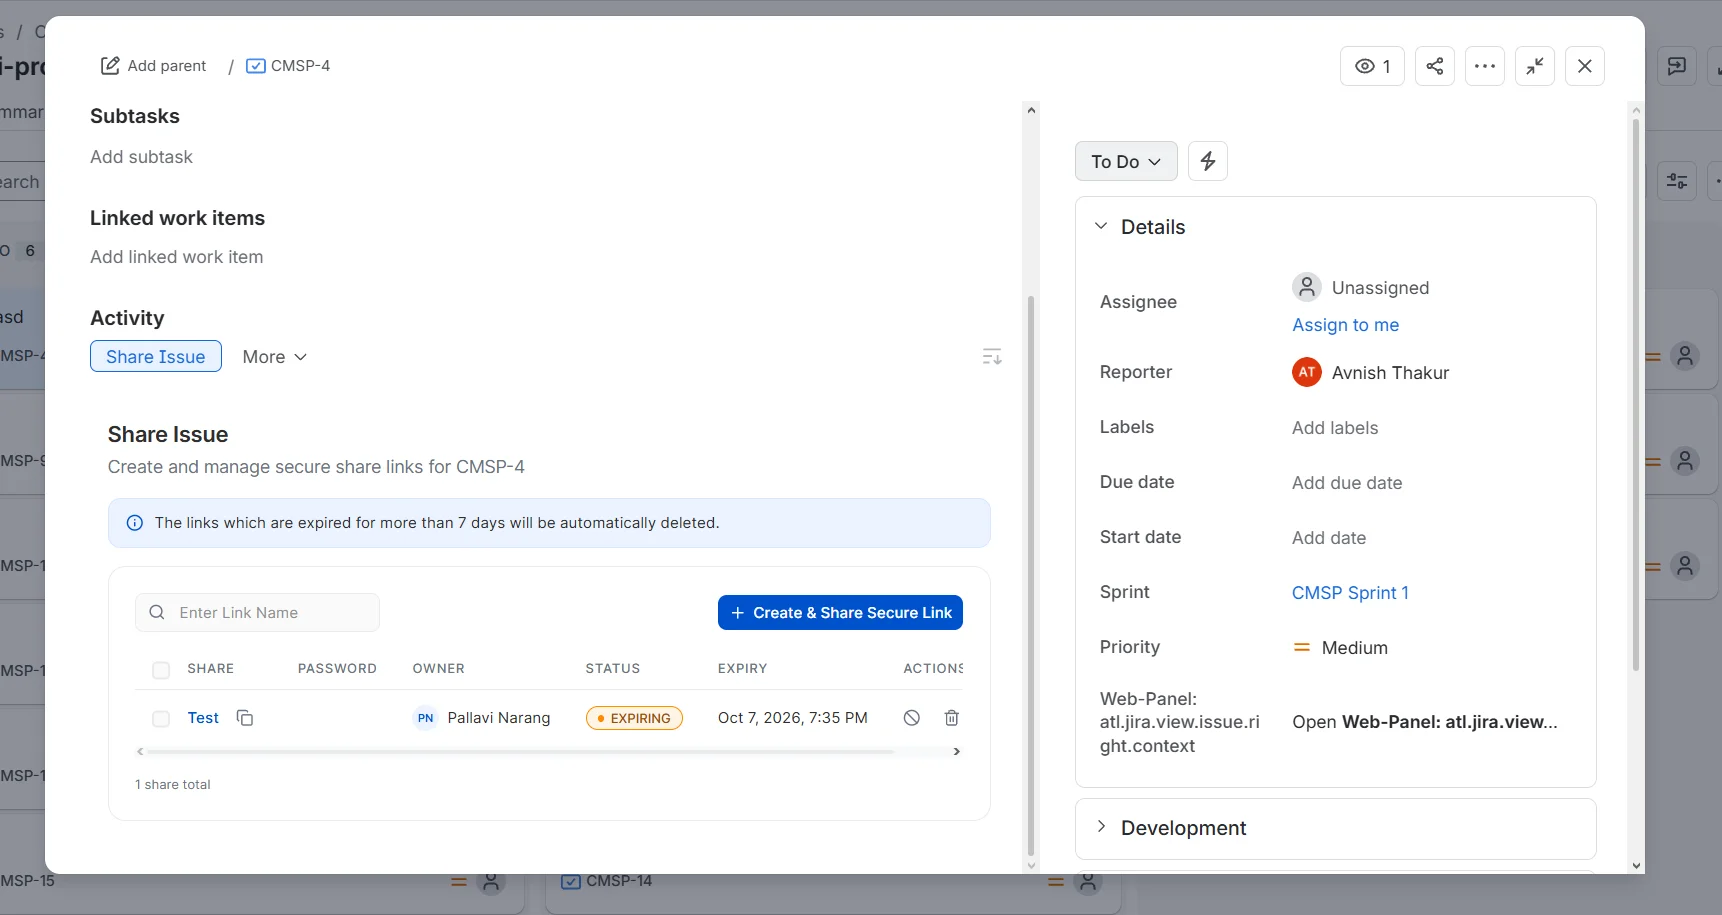Expand the More activity dropdown
1722x915 pixels.
point(274,357)
